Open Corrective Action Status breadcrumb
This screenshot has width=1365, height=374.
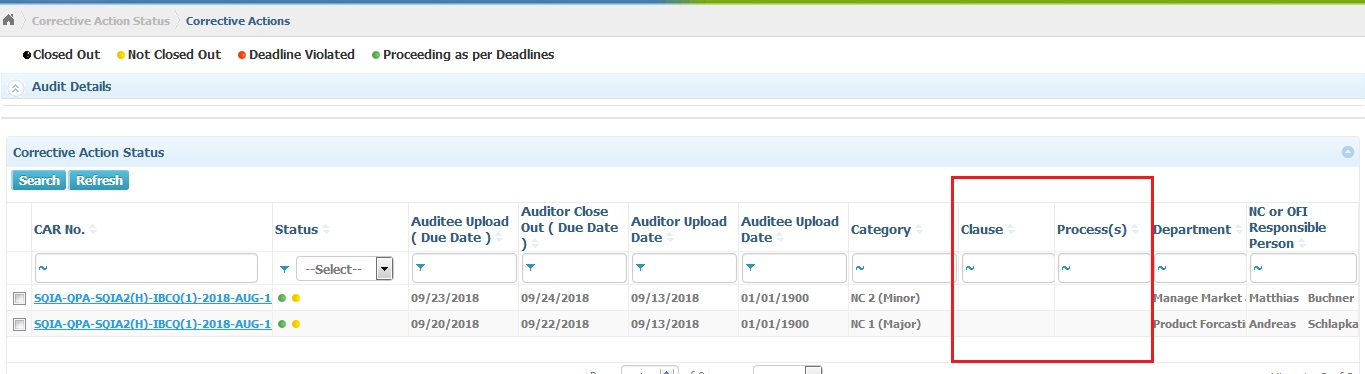(x=102, y=21)
